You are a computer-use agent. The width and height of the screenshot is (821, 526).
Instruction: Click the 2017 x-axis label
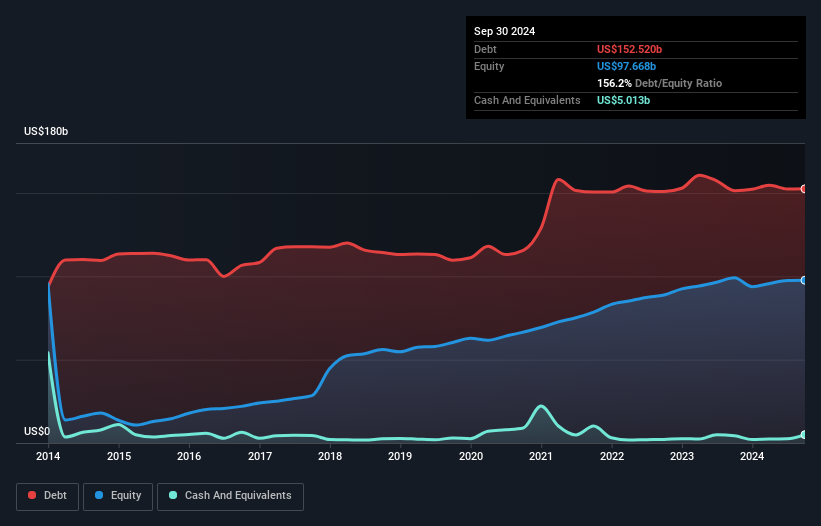(x=260, y=456)
